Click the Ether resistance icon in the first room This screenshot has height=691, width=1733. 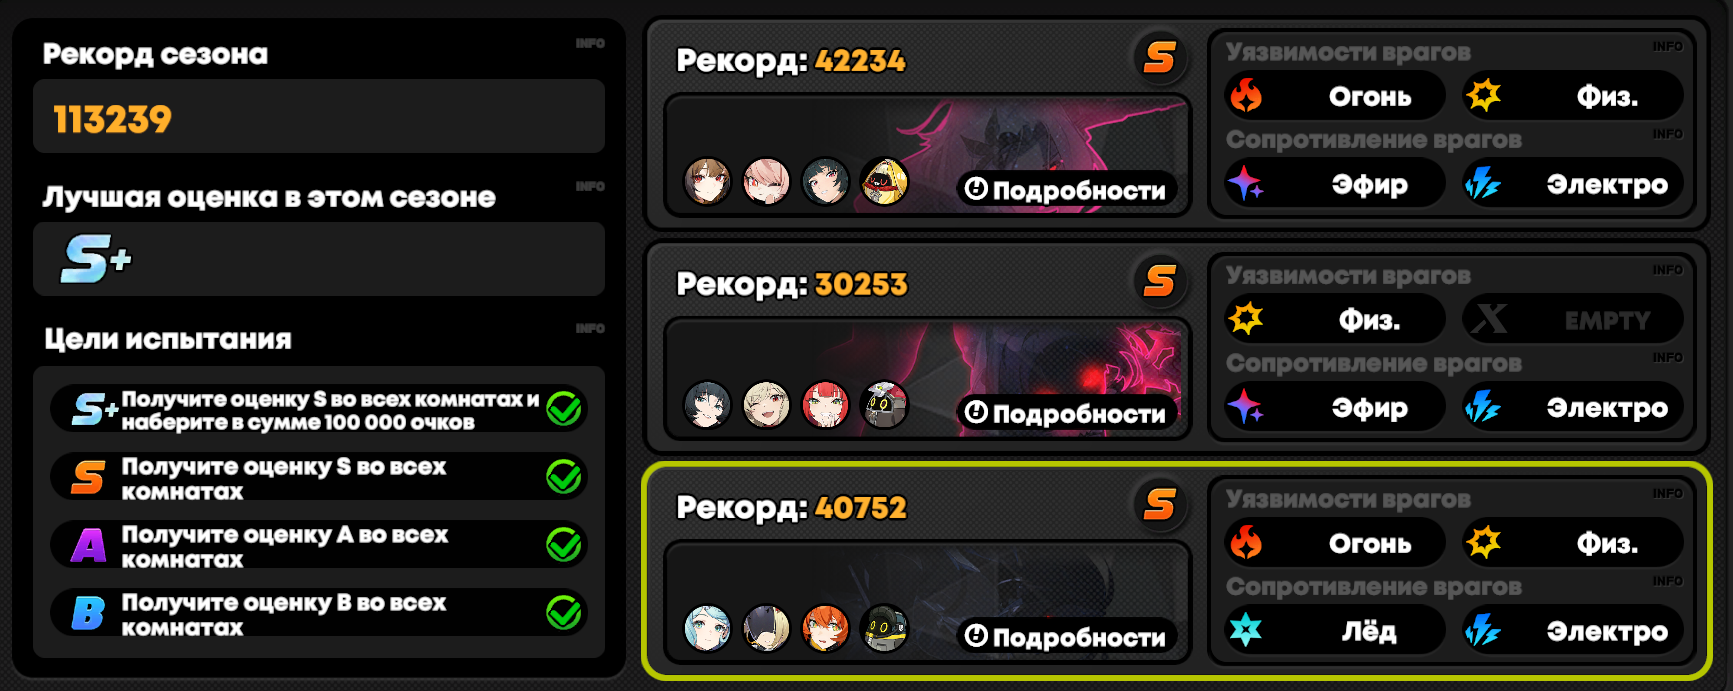tap(1246, 184)
